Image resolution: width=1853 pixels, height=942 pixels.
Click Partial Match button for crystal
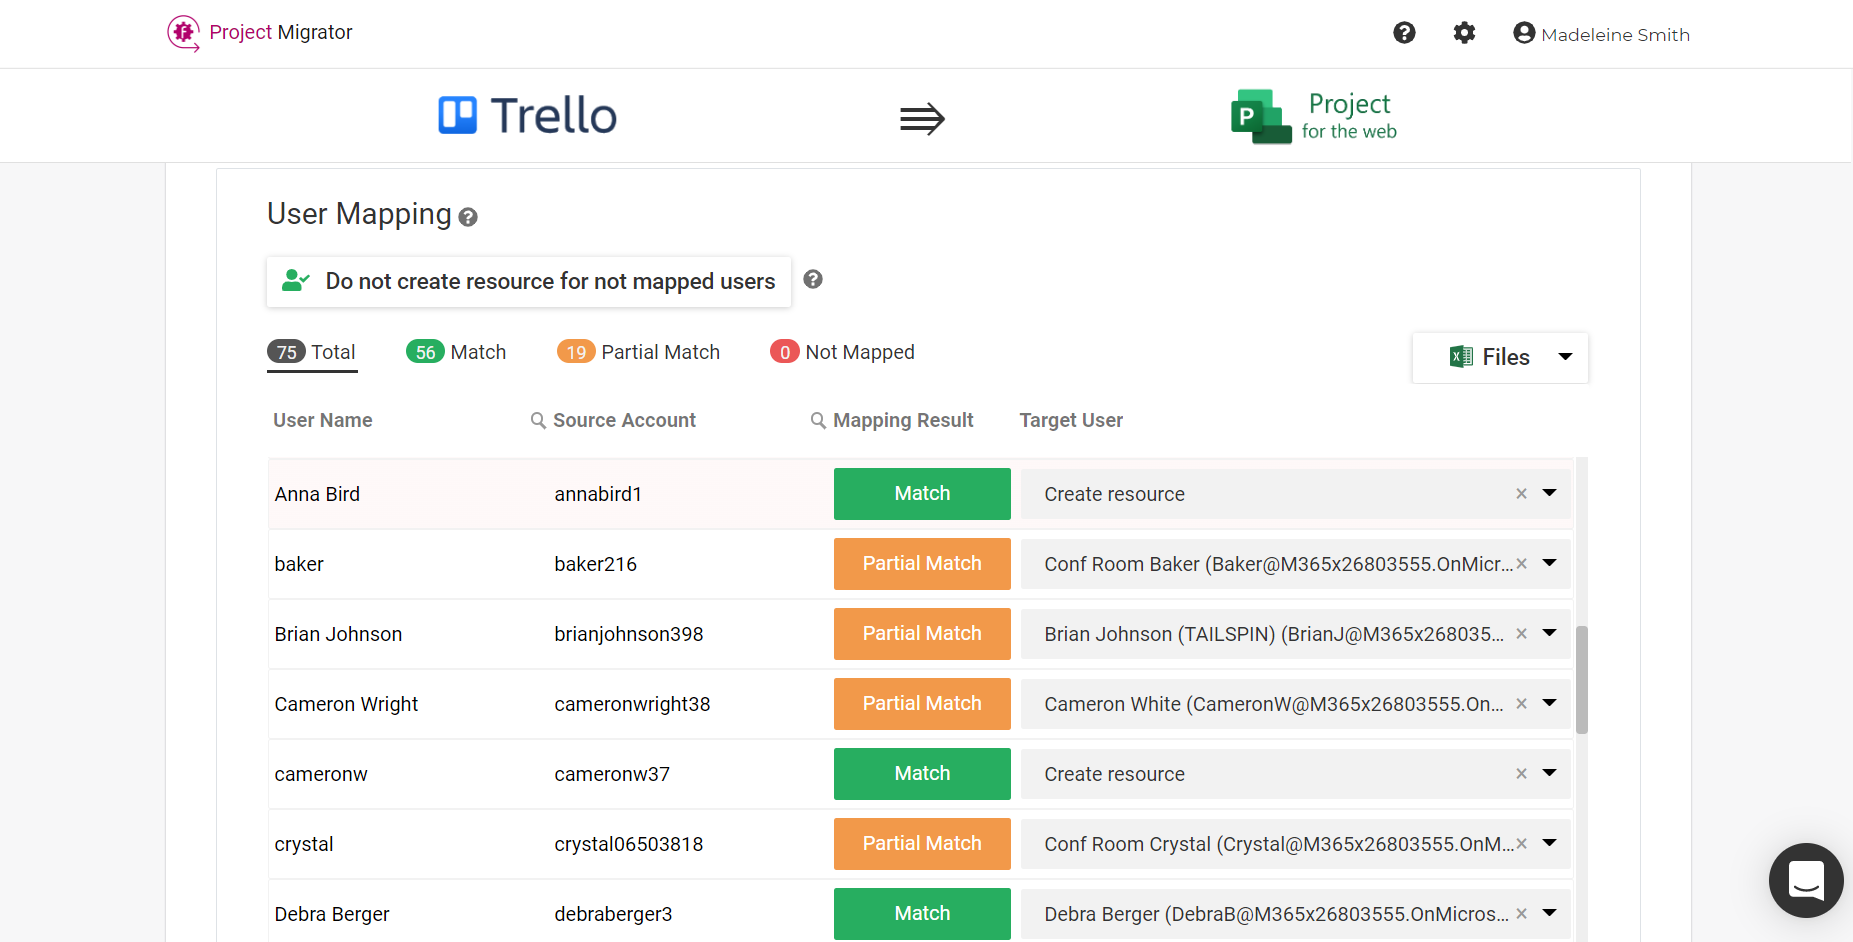point(922,844)
